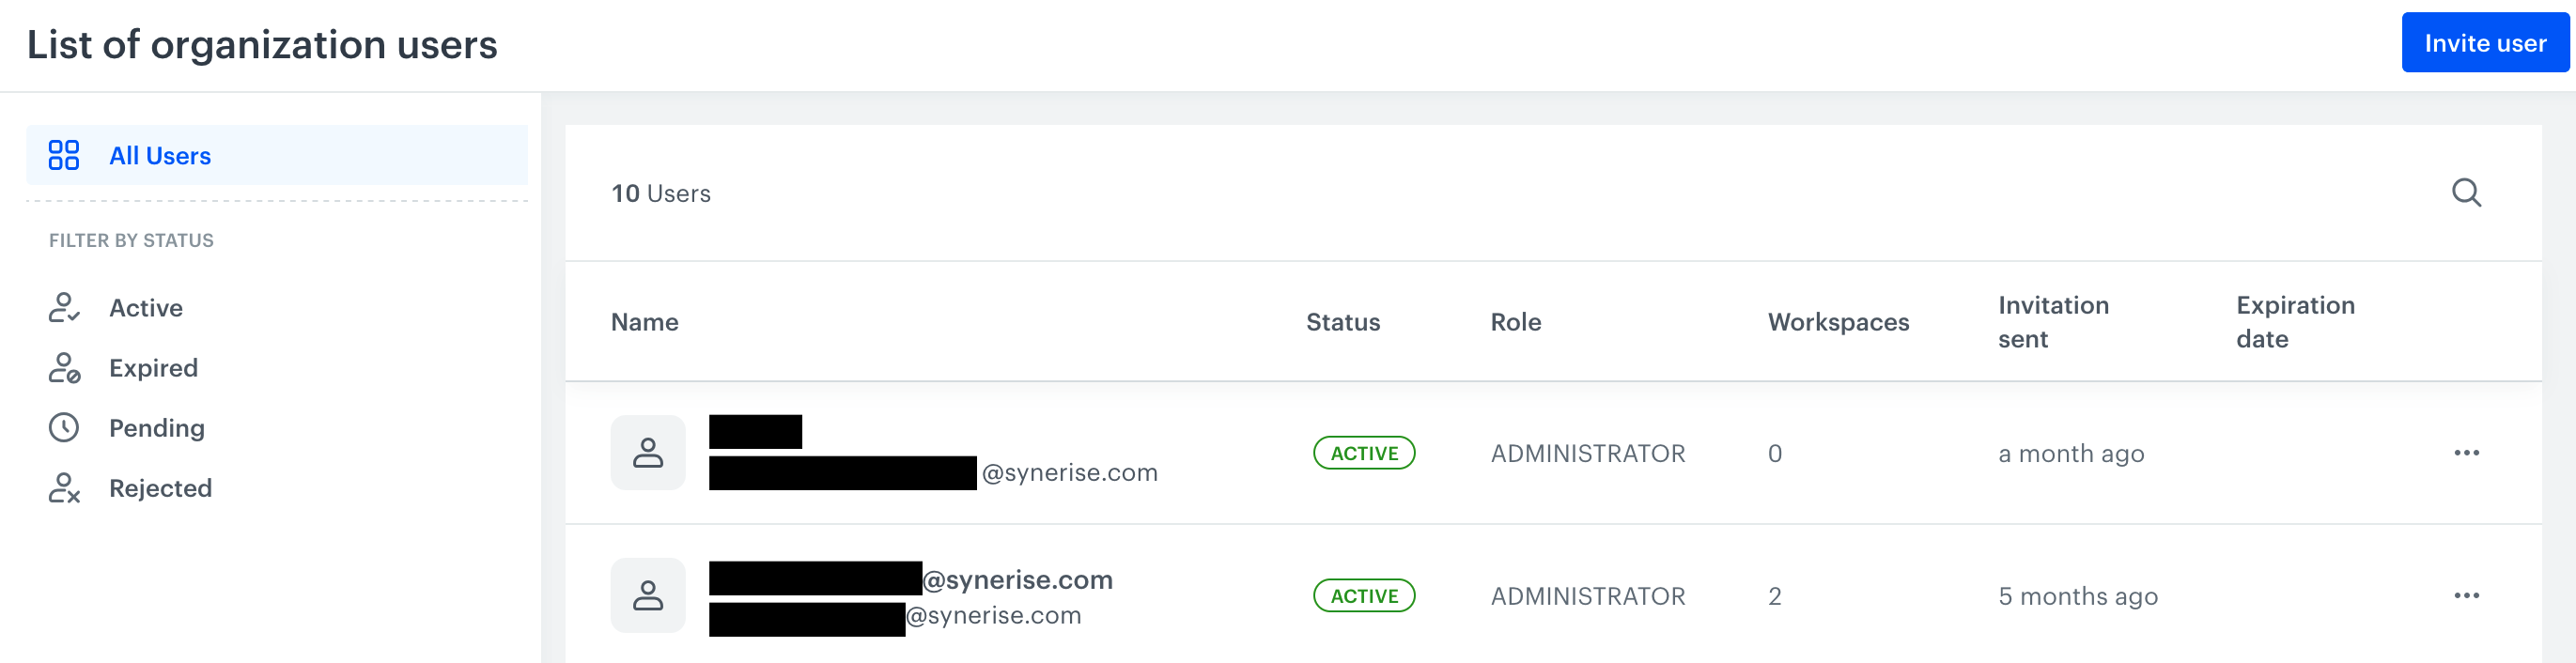The image size is (2576, 663).
Task: Open more options for first user row
Action: pos(2466,453)
